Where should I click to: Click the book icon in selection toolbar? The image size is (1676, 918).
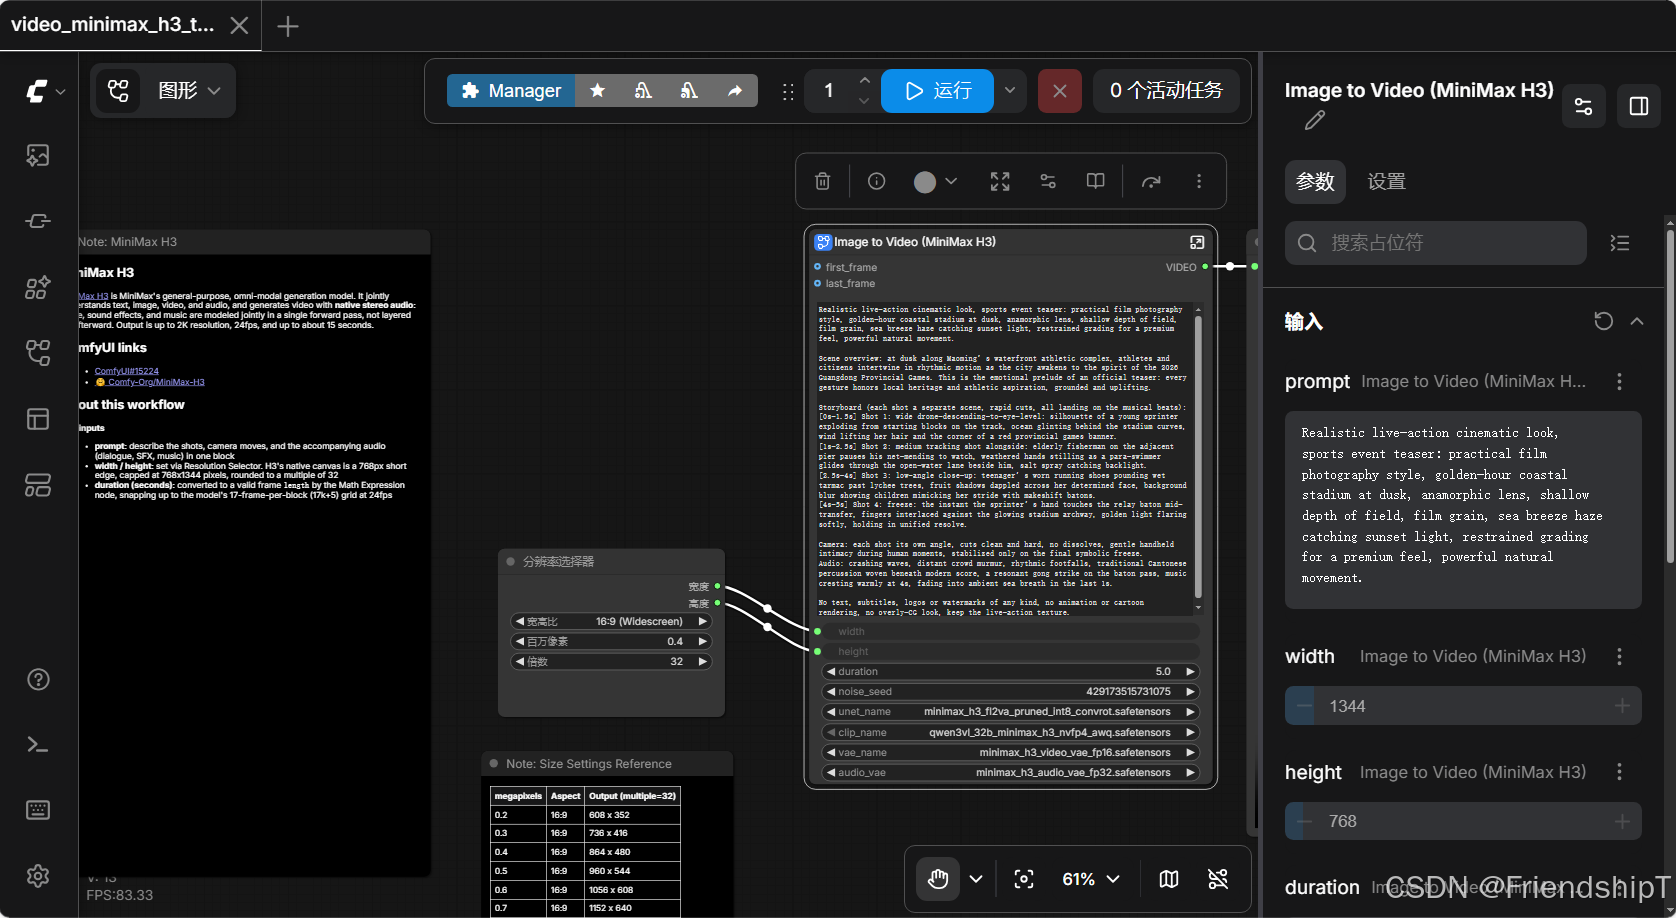click(x=1096, y=181)
